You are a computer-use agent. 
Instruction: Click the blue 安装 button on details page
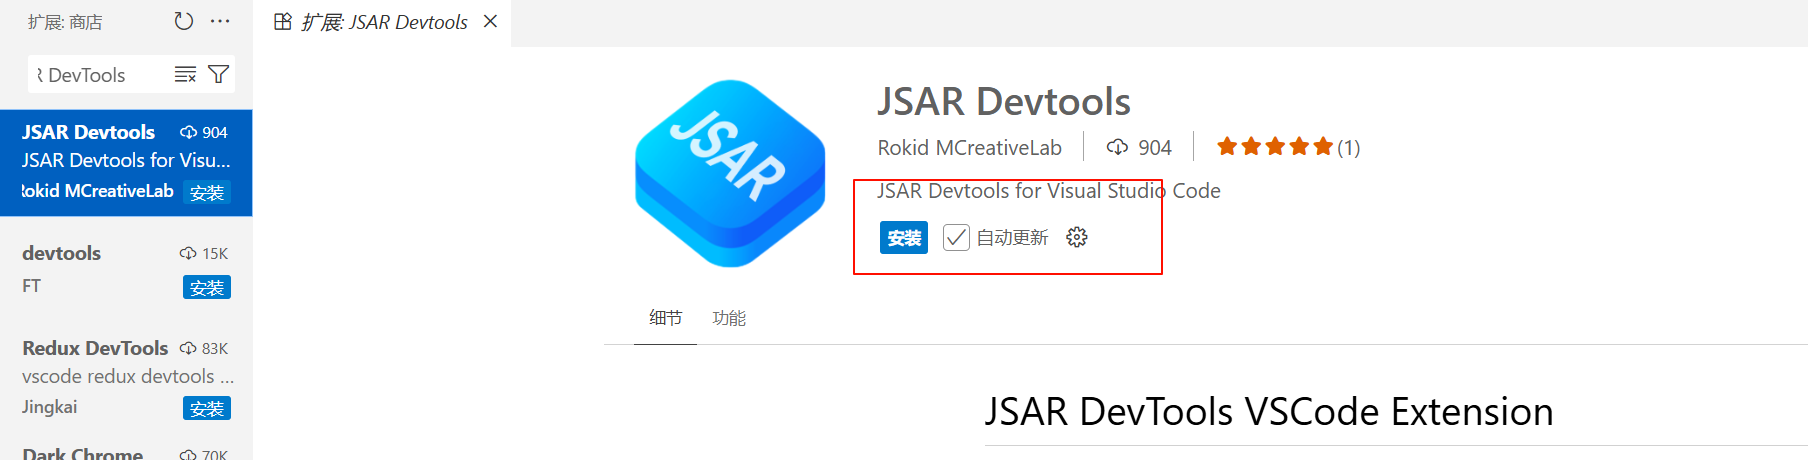tap(904, 237)
